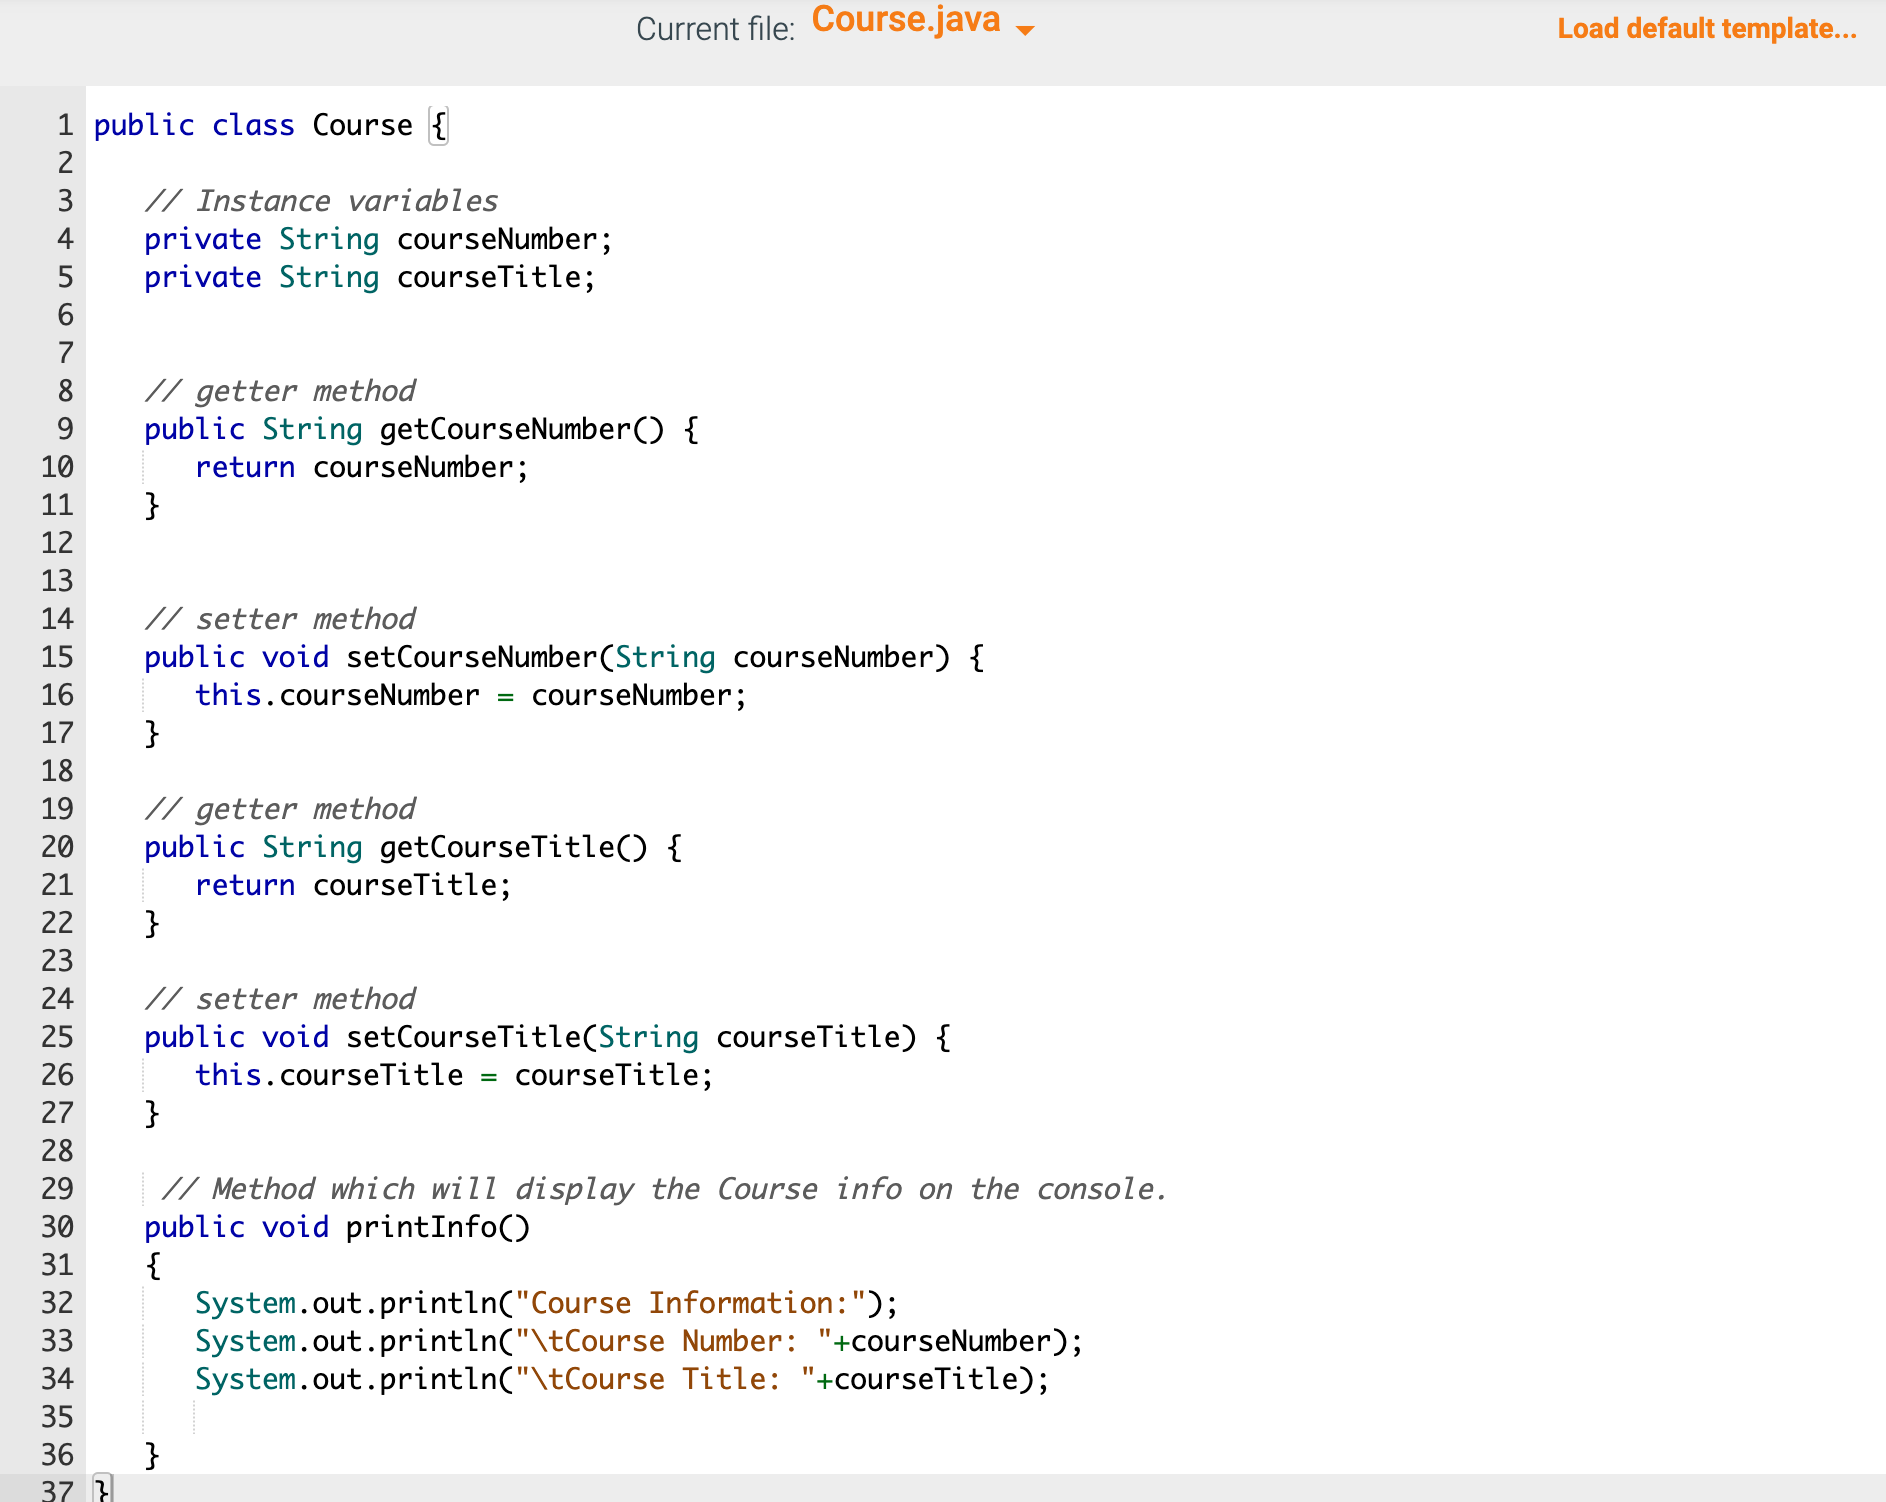Click the setter method comment on line 24
Screen dimensions: 1886x1502
tap(280, 999)
